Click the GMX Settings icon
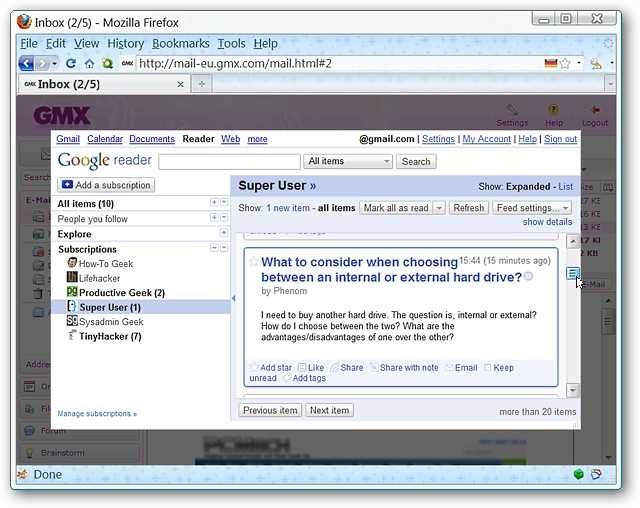Screen dimensions: 640x508 [x=512, y=110]
